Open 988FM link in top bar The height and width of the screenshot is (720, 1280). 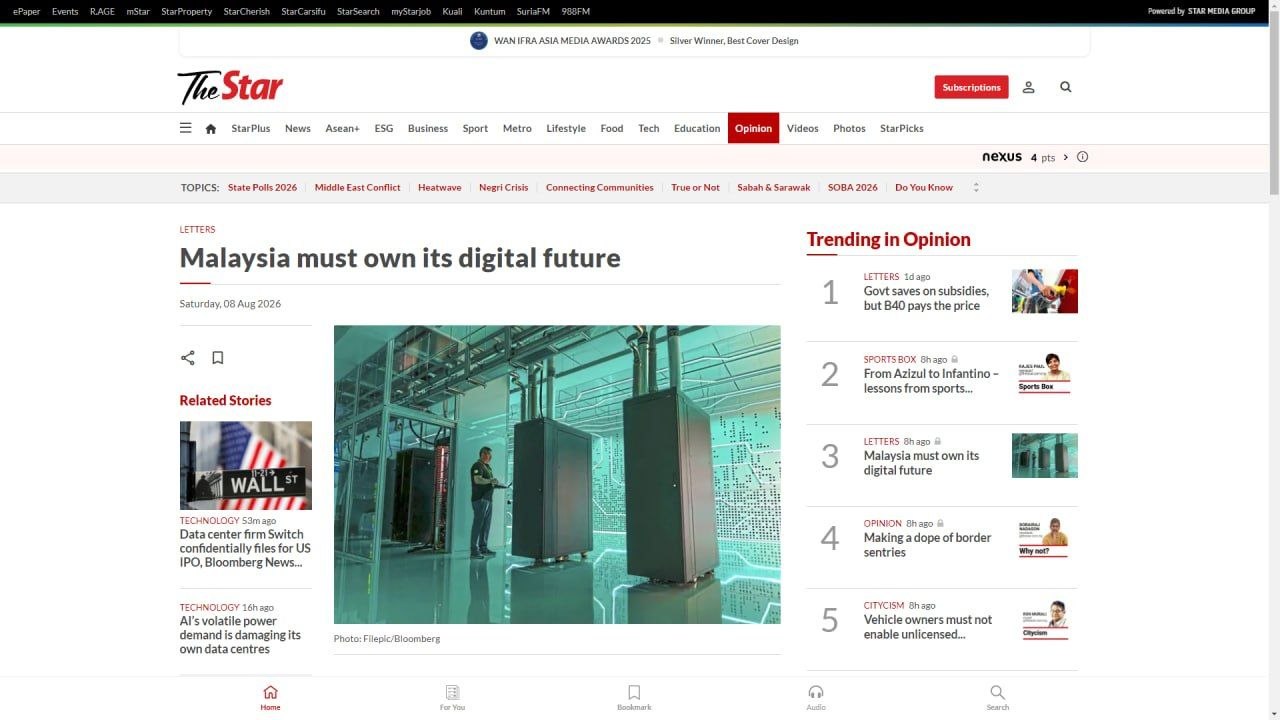pyautogui.click(x=576, y=11)
